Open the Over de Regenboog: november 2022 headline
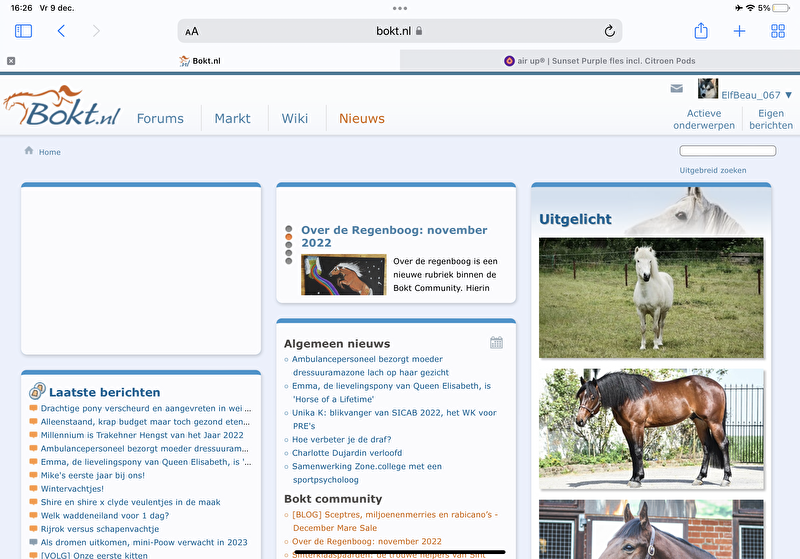 coord(394,236)
